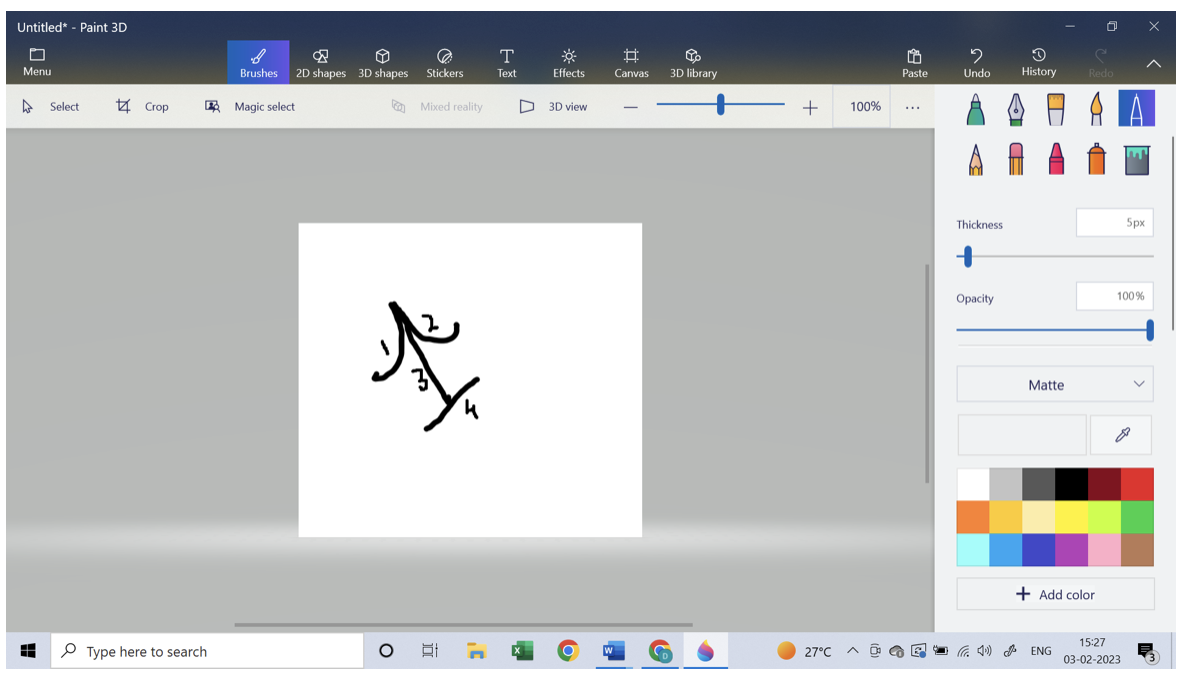
Task: Choose the Fill bucket tool
Action: pyautogui.click(x=1136, y=159)
